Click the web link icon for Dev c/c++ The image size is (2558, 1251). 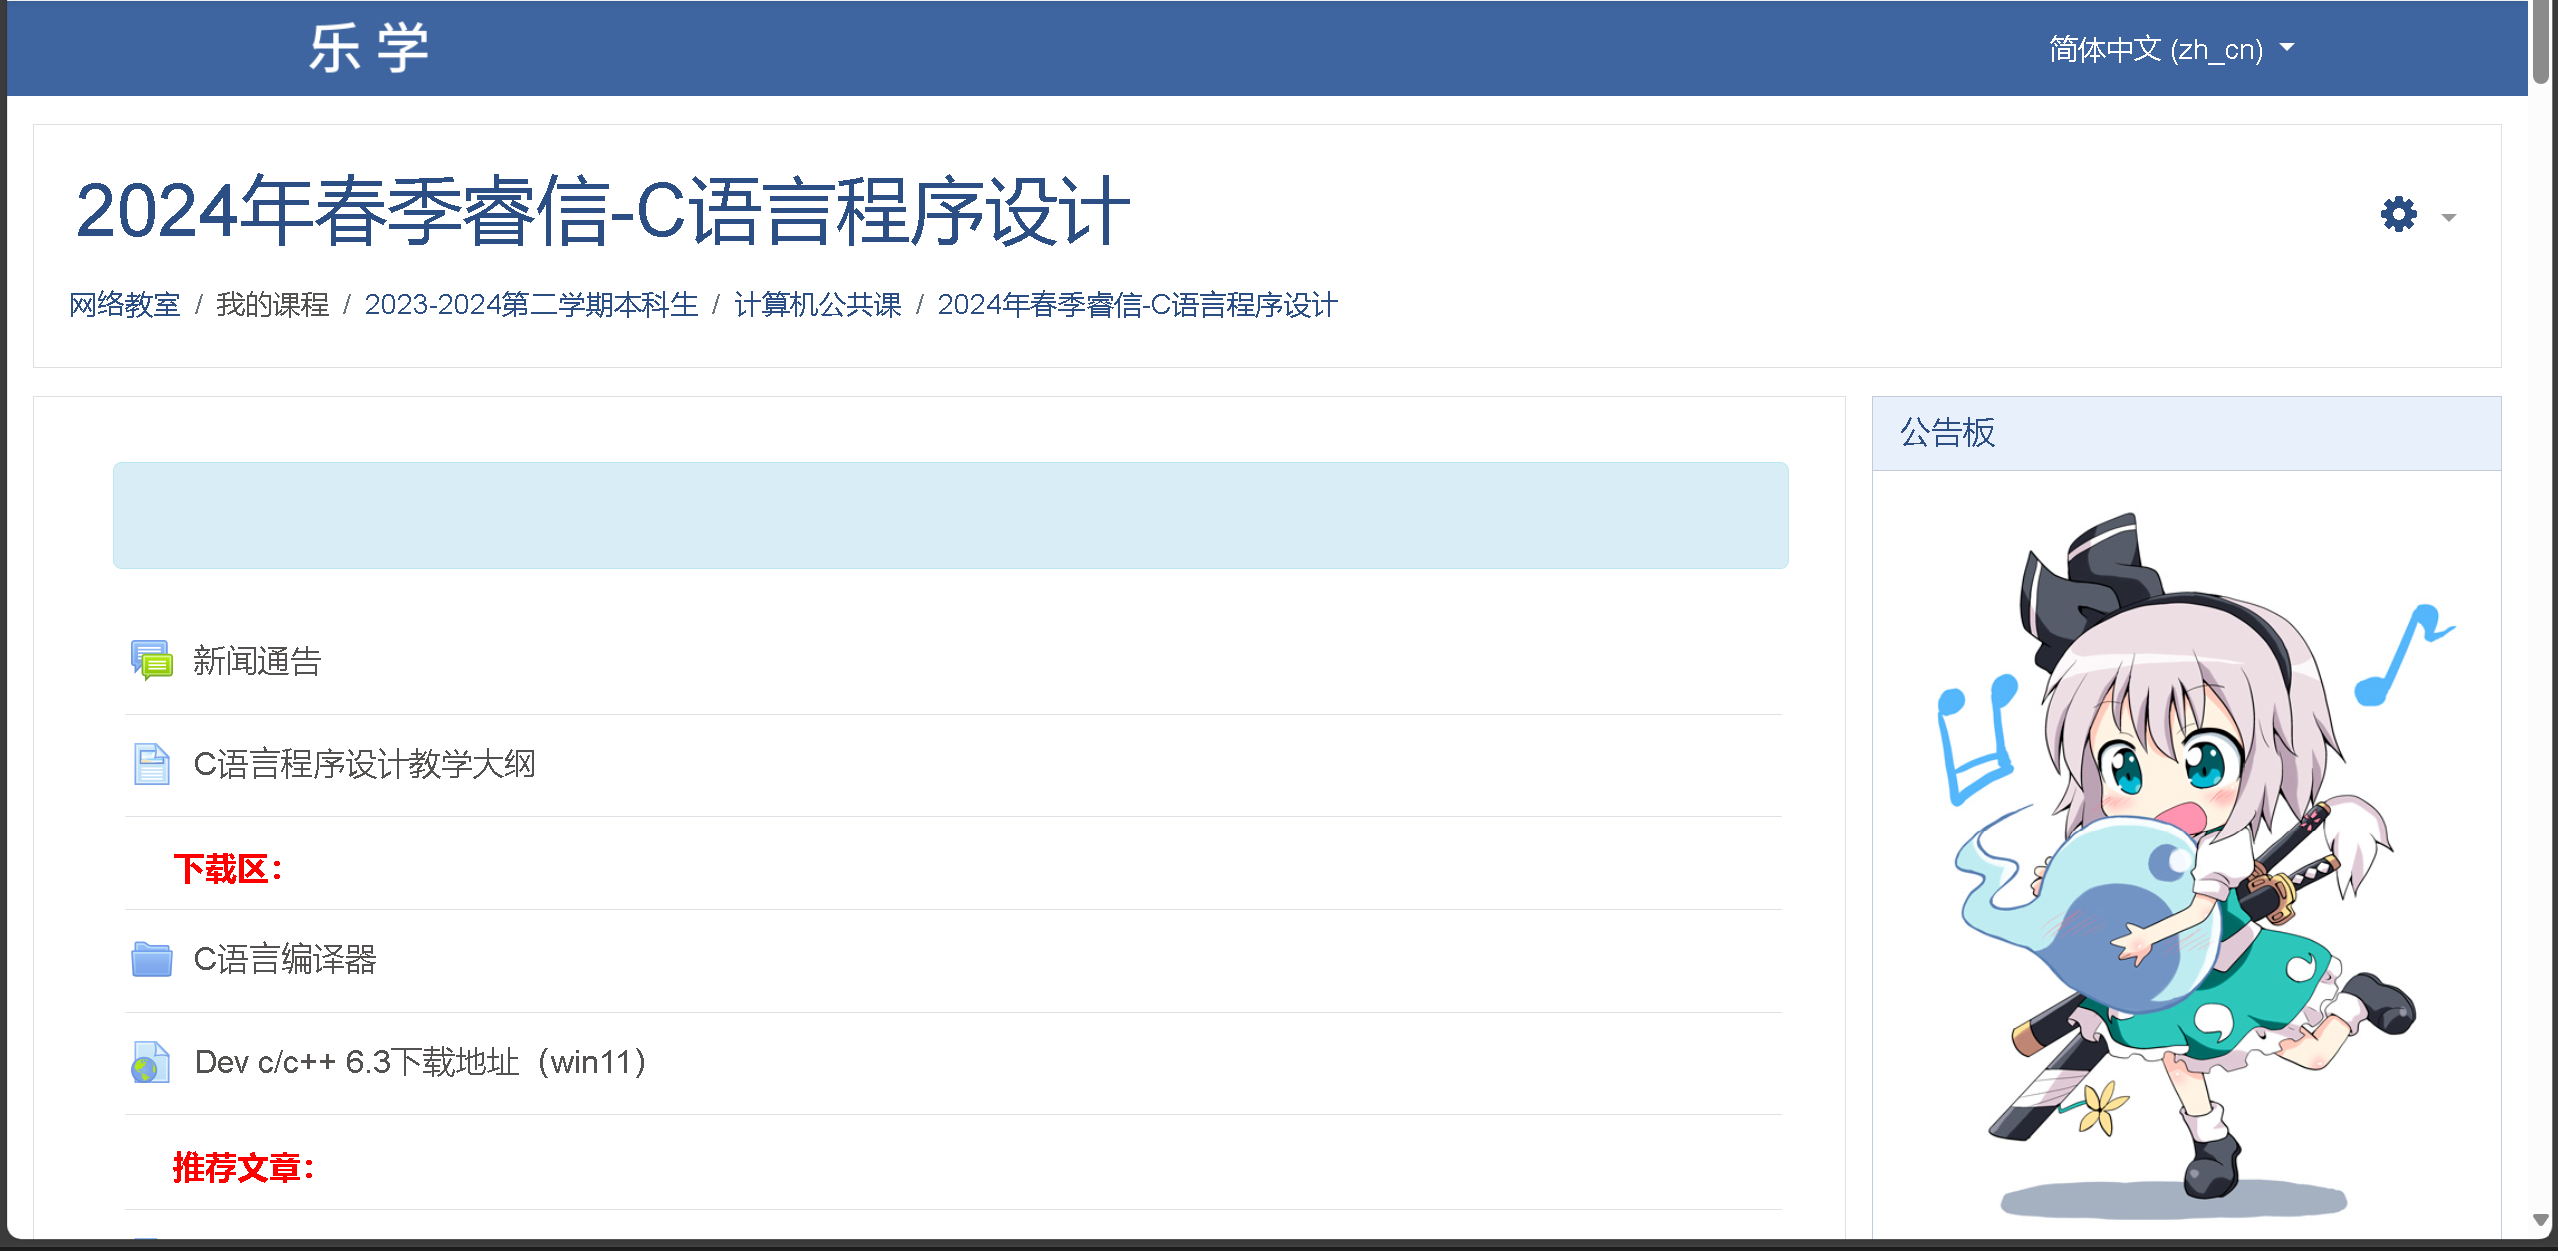(151, 1062)
